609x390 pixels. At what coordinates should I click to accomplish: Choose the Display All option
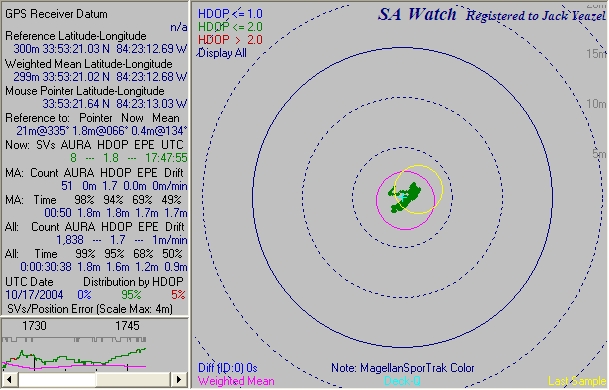223,53
